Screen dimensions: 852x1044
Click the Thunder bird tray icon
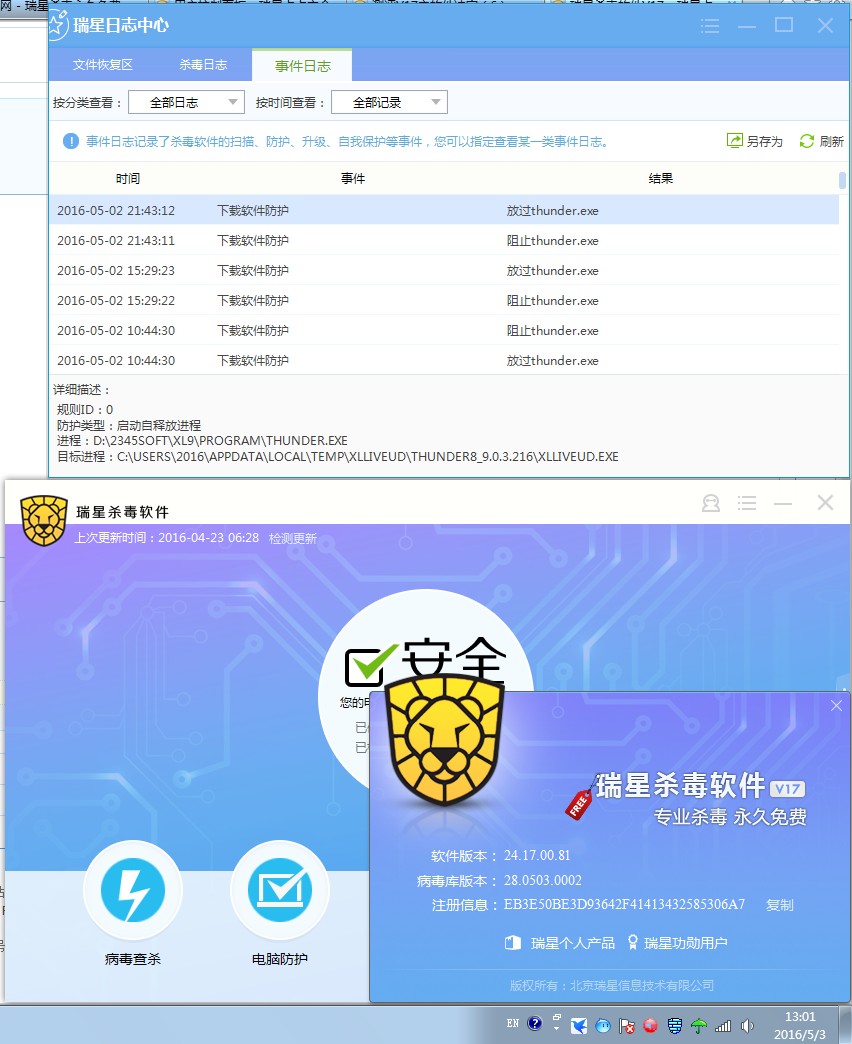pyautogui.click(x=579, y=1026)
